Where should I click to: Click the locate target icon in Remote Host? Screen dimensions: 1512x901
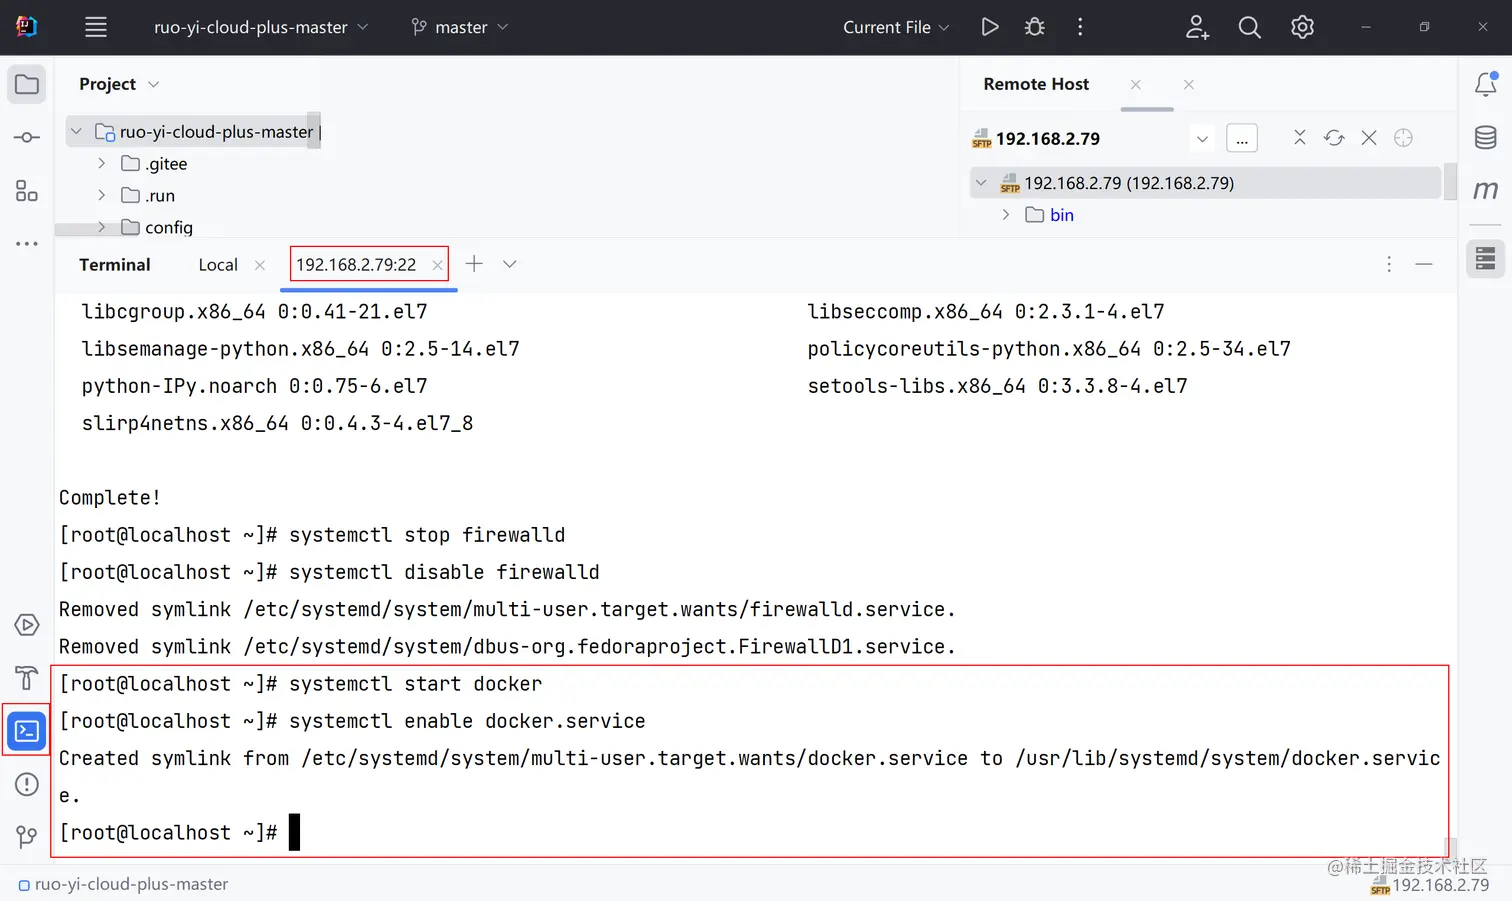click(x=1403, y=138)
